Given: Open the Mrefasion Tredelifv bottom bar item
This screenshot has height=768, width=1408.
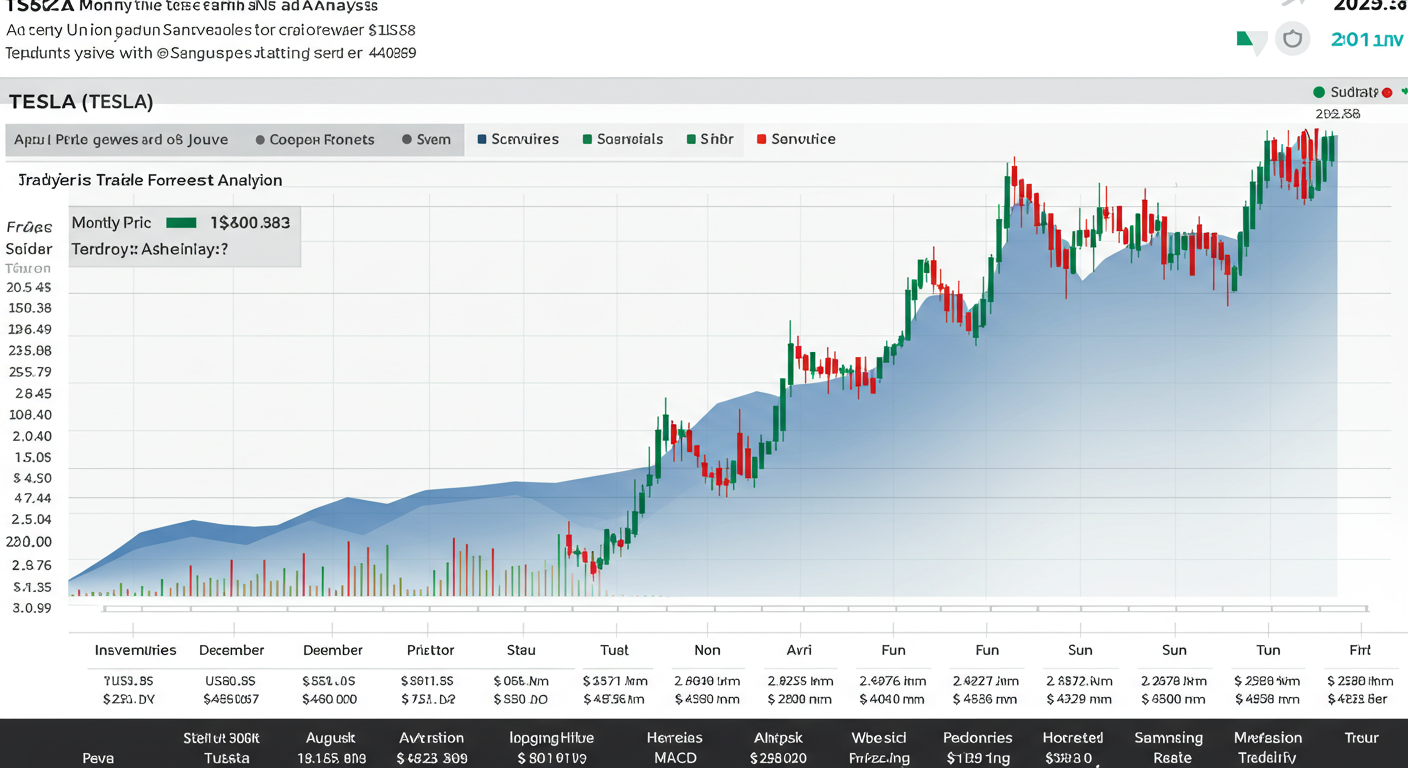Looking at the screenshot, I should [1268, 748].
